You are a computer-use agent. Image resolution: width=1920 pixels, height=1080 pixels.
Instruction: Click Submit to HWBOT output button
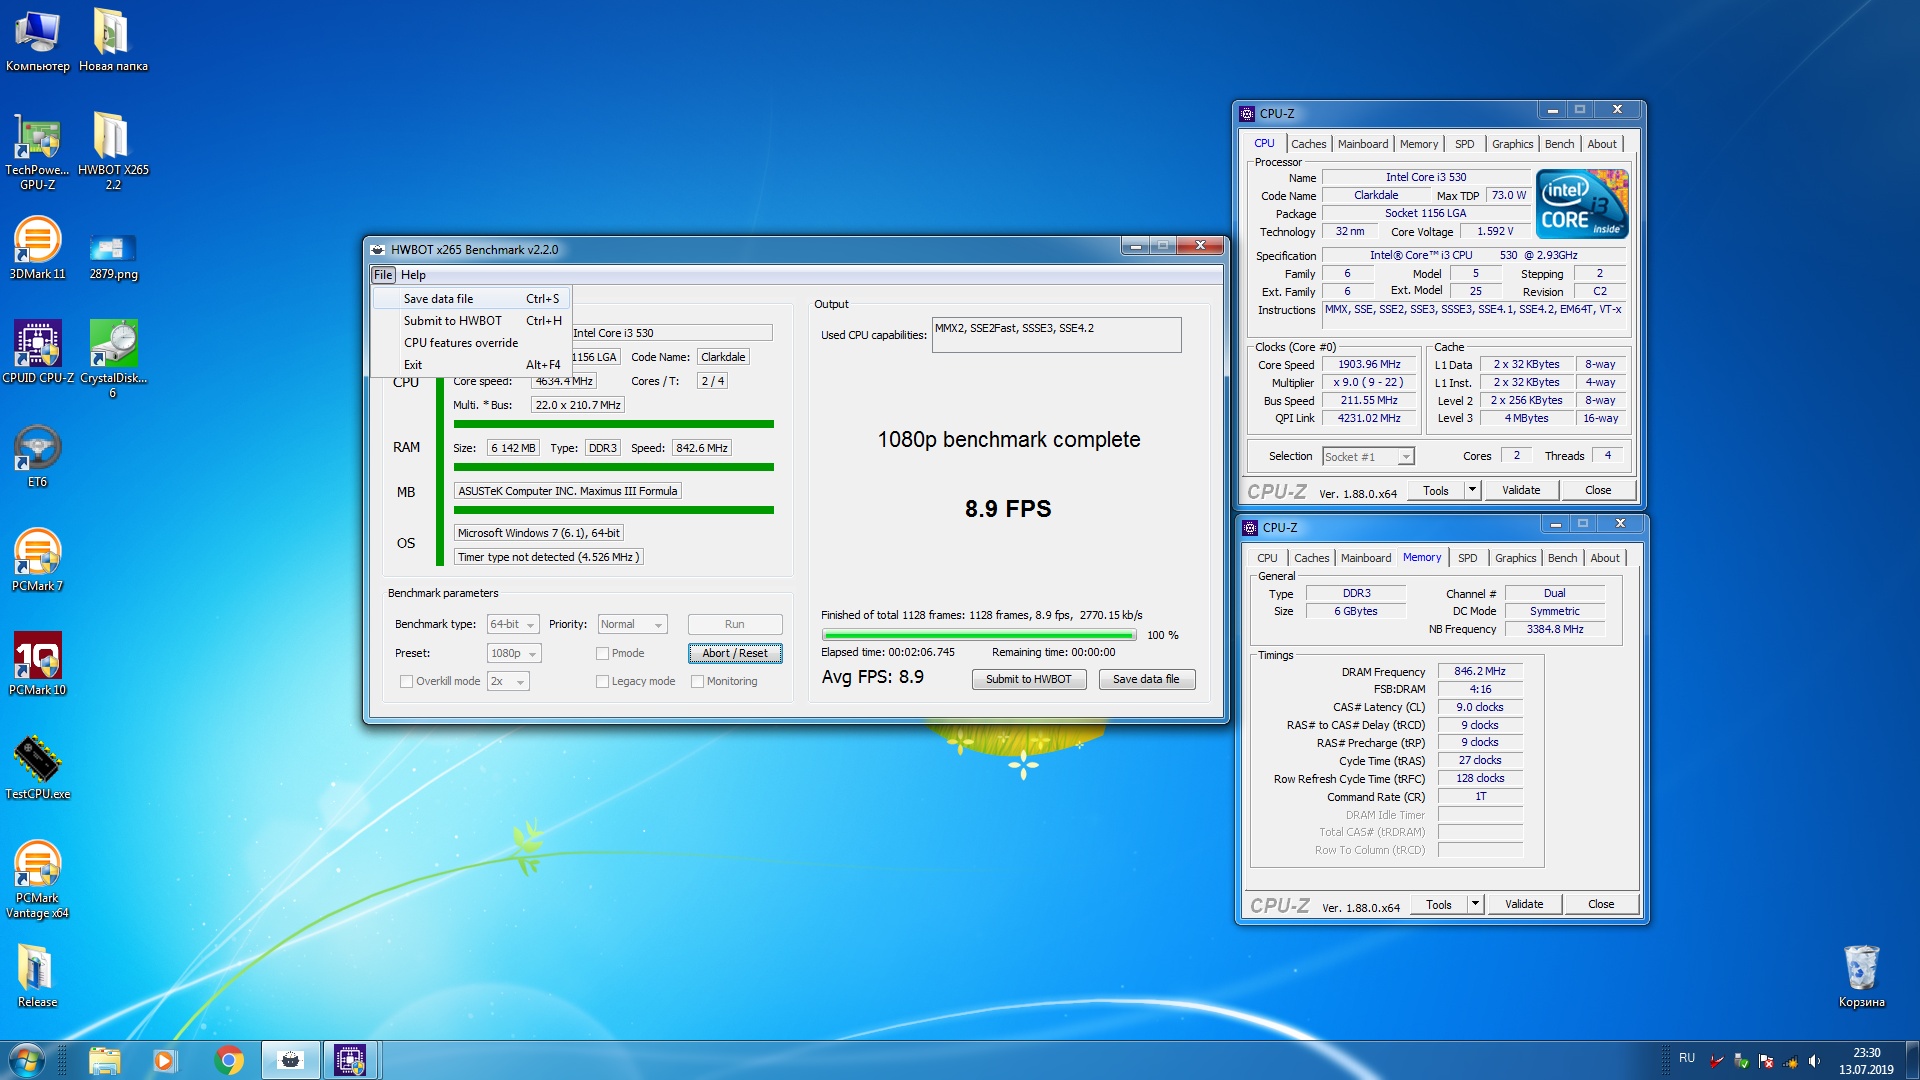point(1028,679)
